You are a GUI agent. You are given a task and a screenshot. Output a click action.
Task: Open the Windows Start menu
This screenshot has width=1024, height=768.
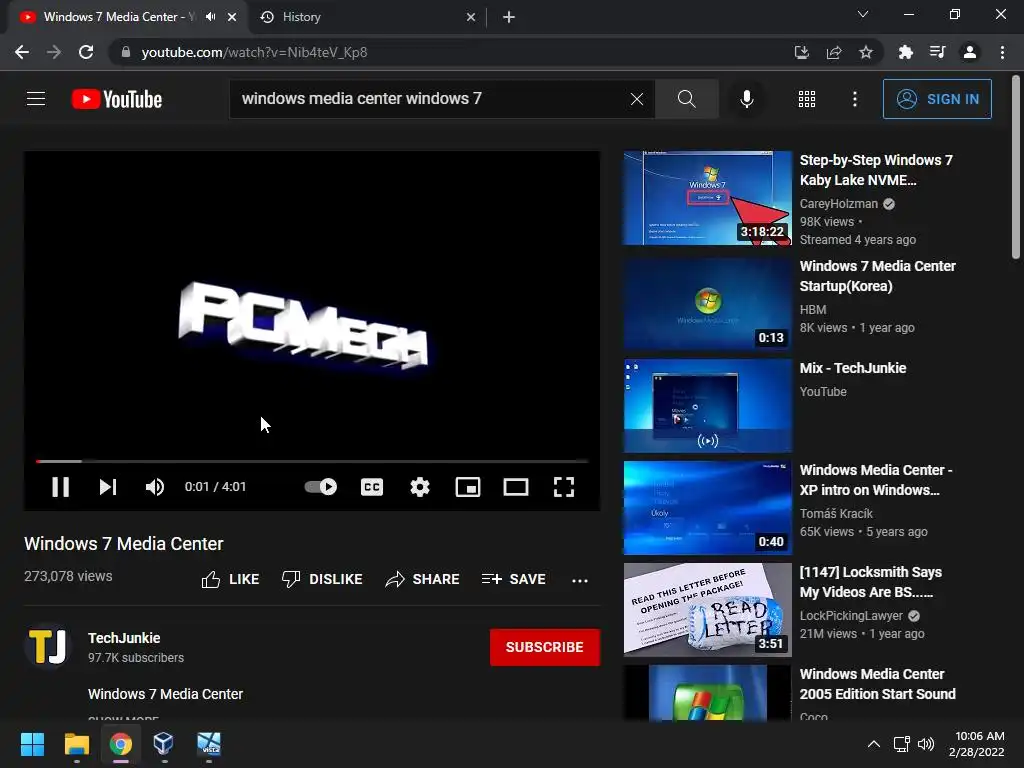click(x=32, y=744)
